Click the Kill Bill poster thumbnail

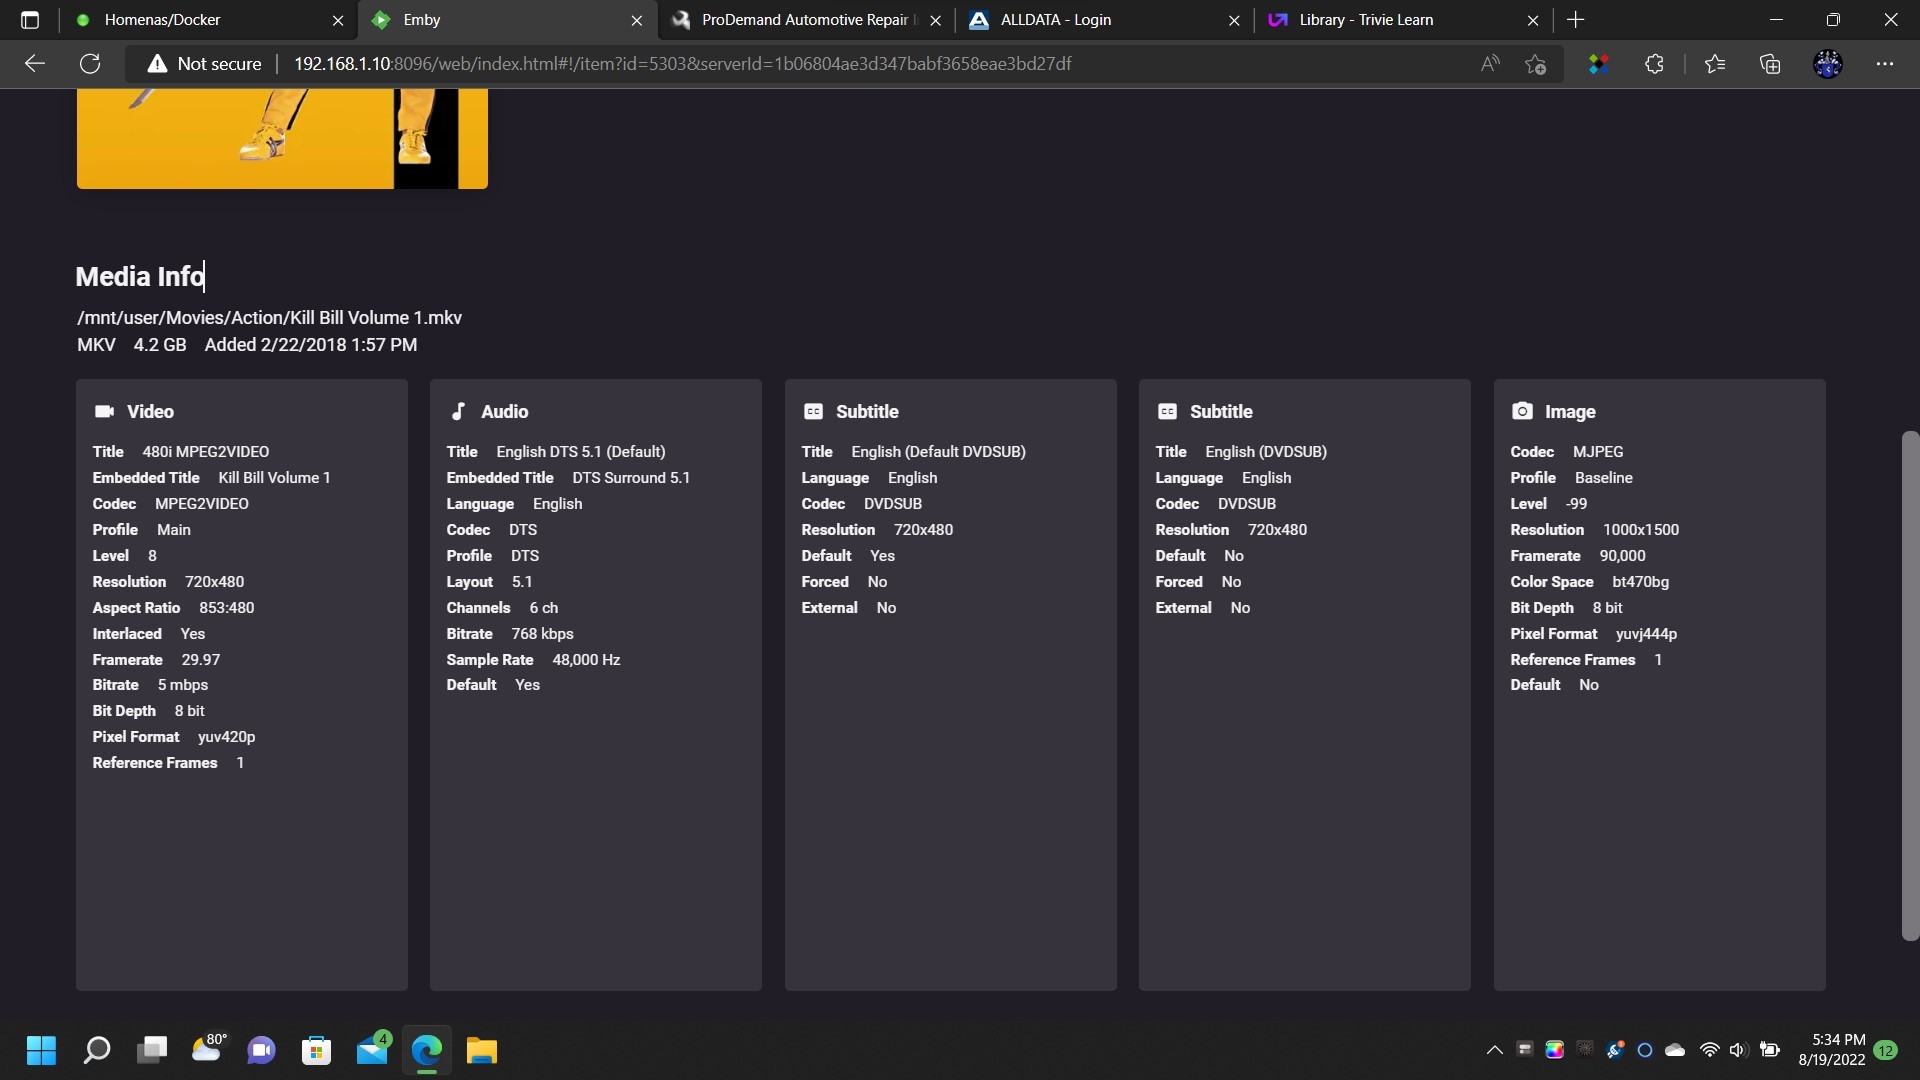(x=282, y=138)
